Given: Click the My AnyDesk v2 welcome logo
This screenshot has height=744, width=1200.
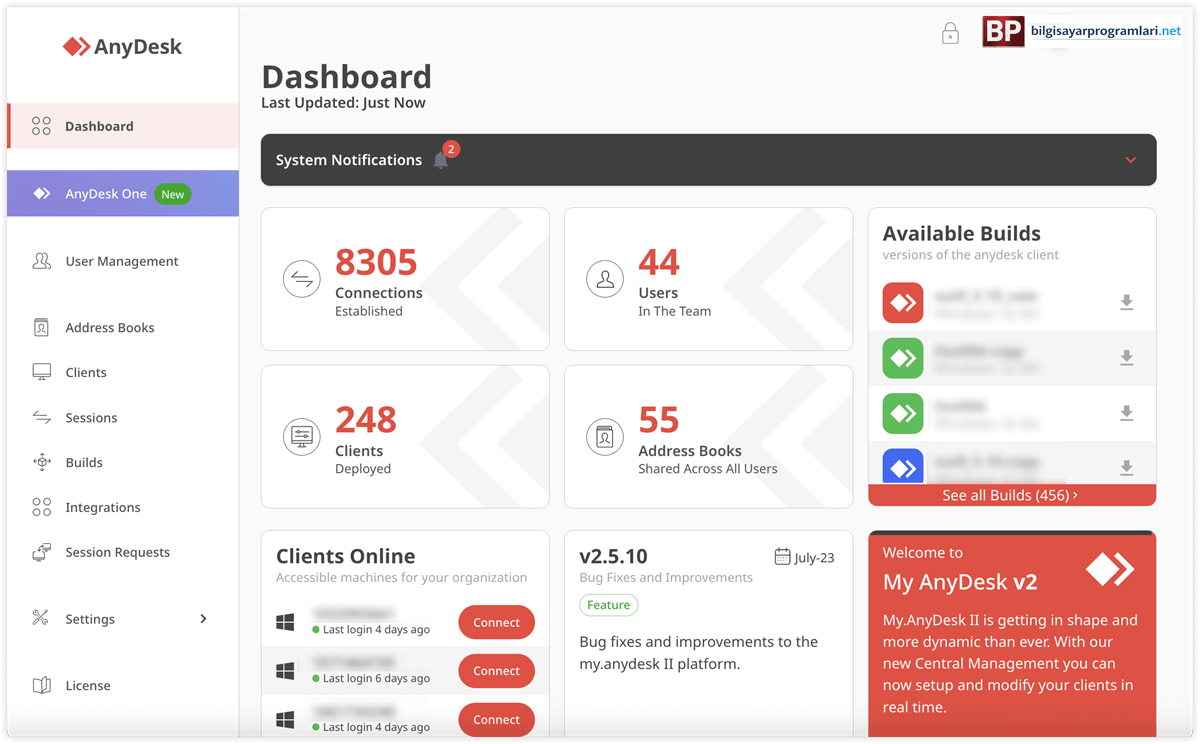Looking at the screenshot, I should [1110, 569].
